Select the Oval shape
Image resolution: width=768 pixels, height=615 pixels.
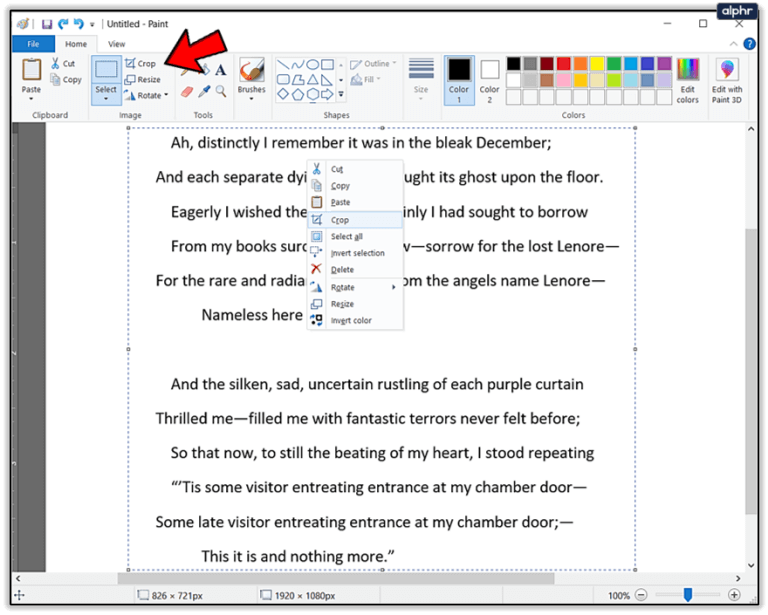312,65
